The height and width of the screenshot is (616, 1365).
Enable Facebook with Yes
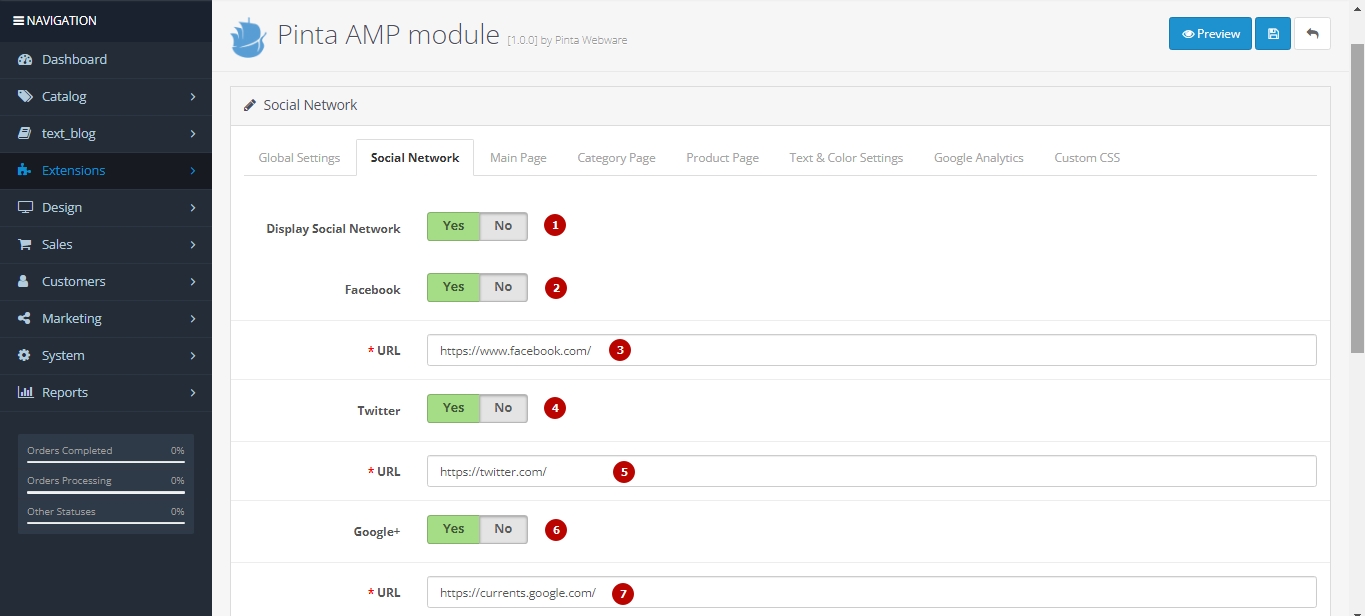tap(454, 287)
